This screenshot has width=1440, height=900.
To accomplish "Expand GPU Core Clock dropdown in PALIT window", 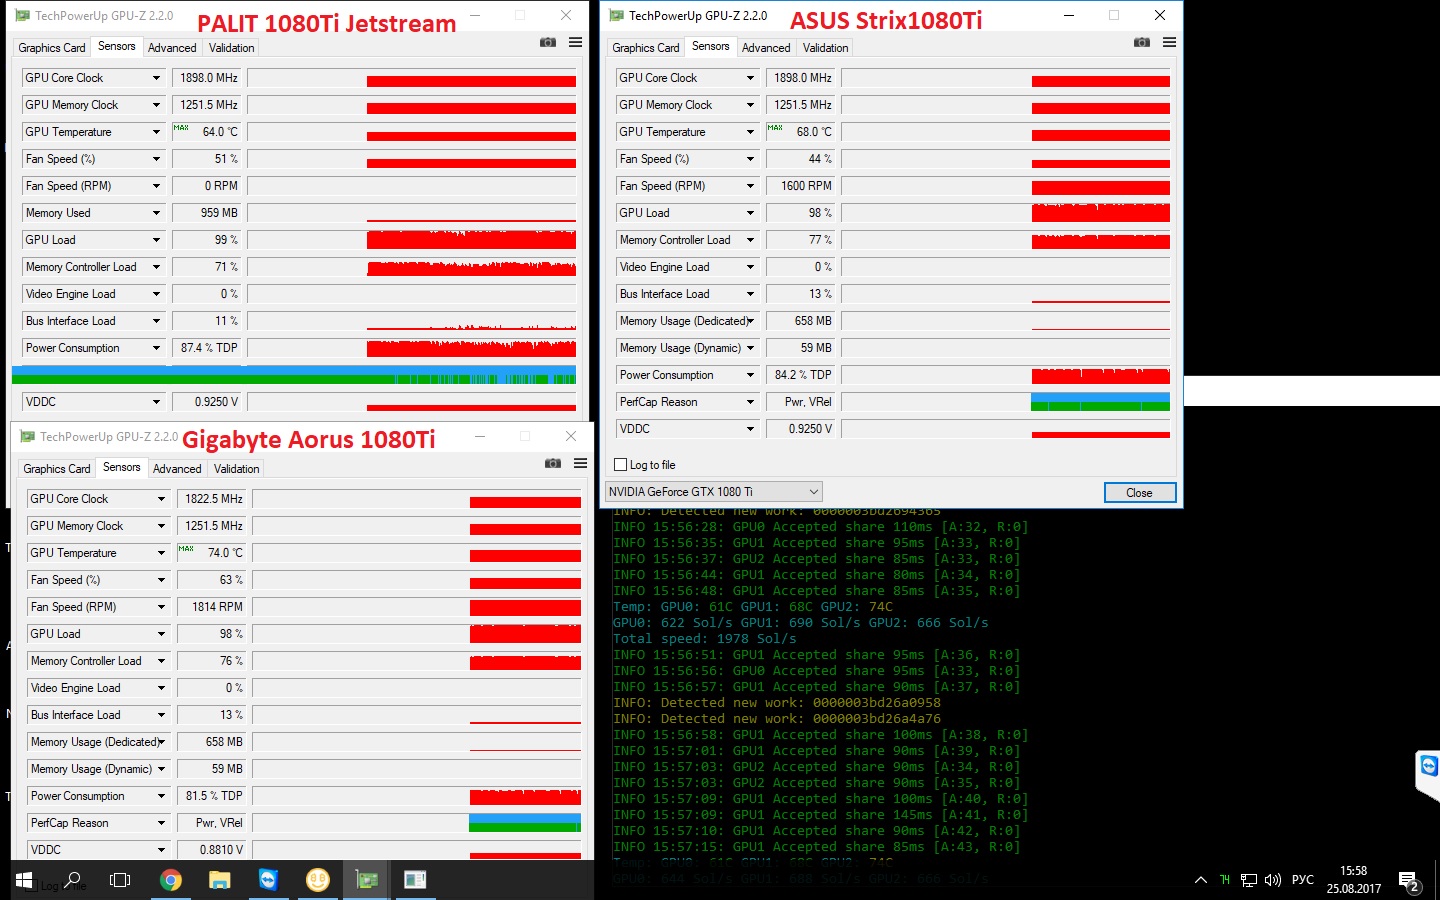I will [x=156, y=78].
